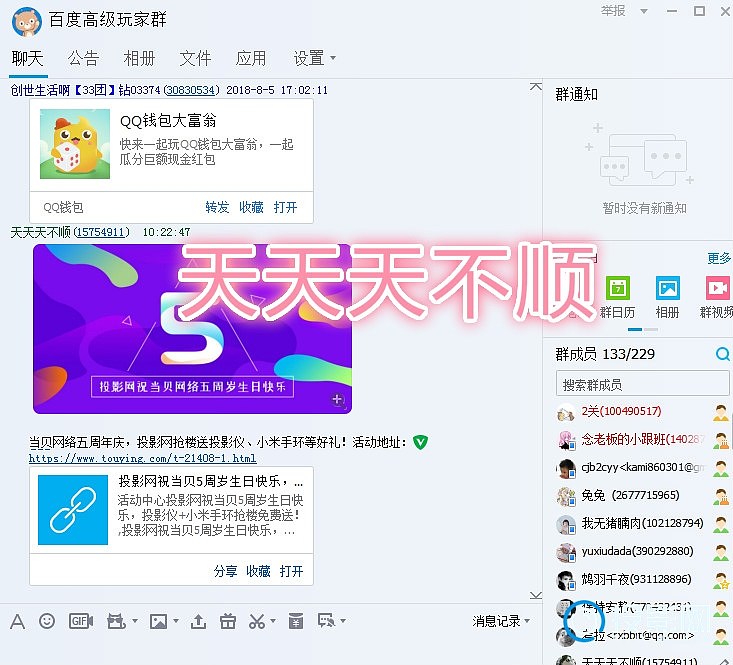
Task: Click role icon beside 我无猪腩肉
Action: tap(721, 524)
